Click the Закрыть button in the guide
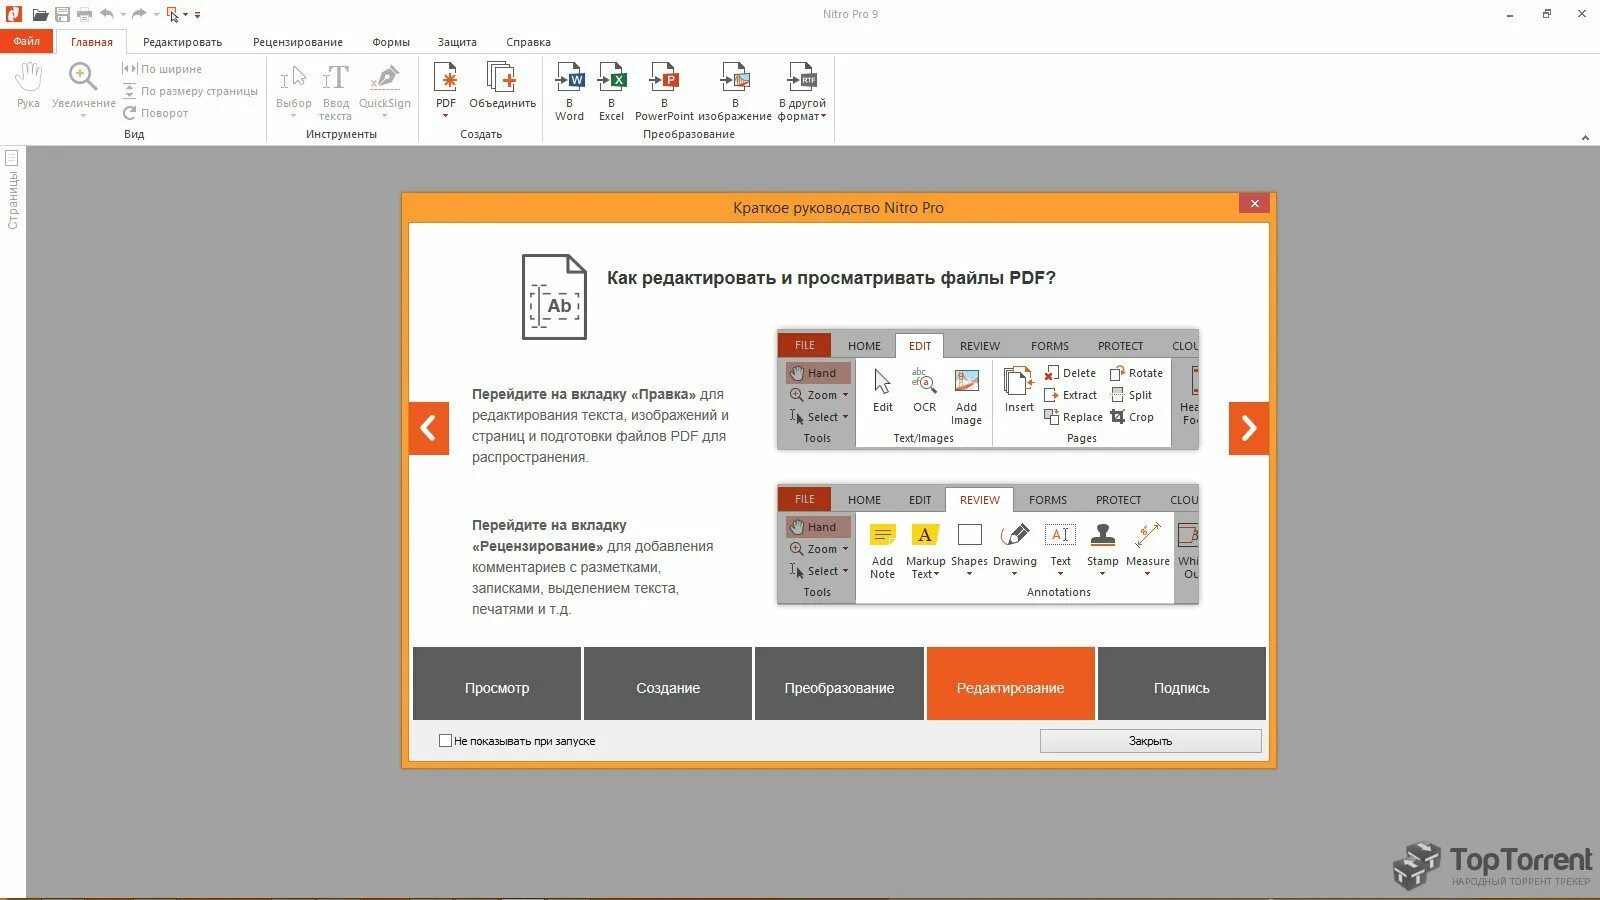Viewport: 1600px width, 900px height. [1150, 741]
